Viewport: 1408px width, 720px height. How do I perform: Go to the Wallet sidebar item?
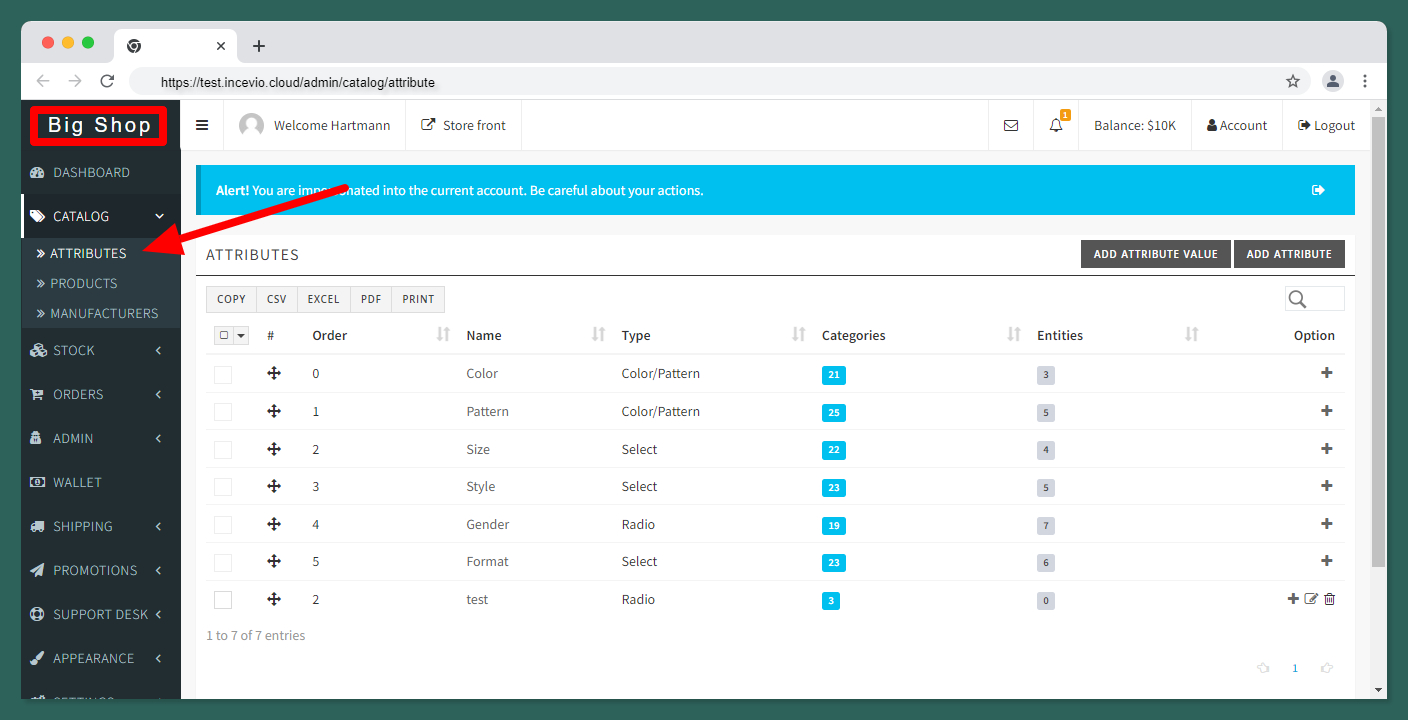77,482
